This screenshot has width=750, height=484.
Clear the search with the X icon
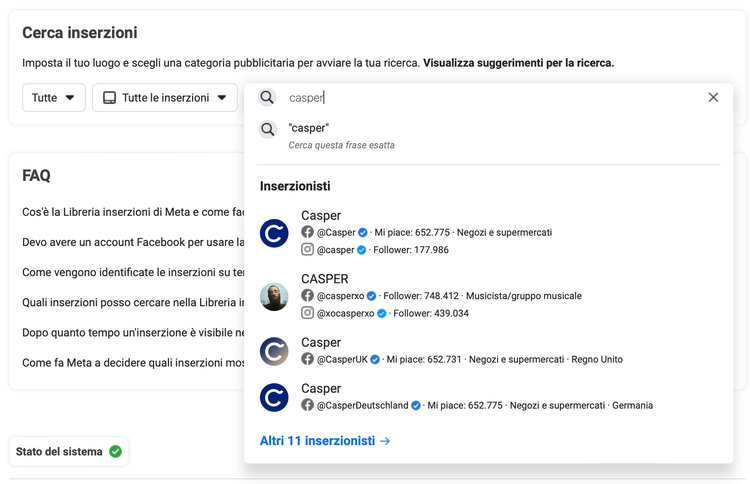coord(713,98)
